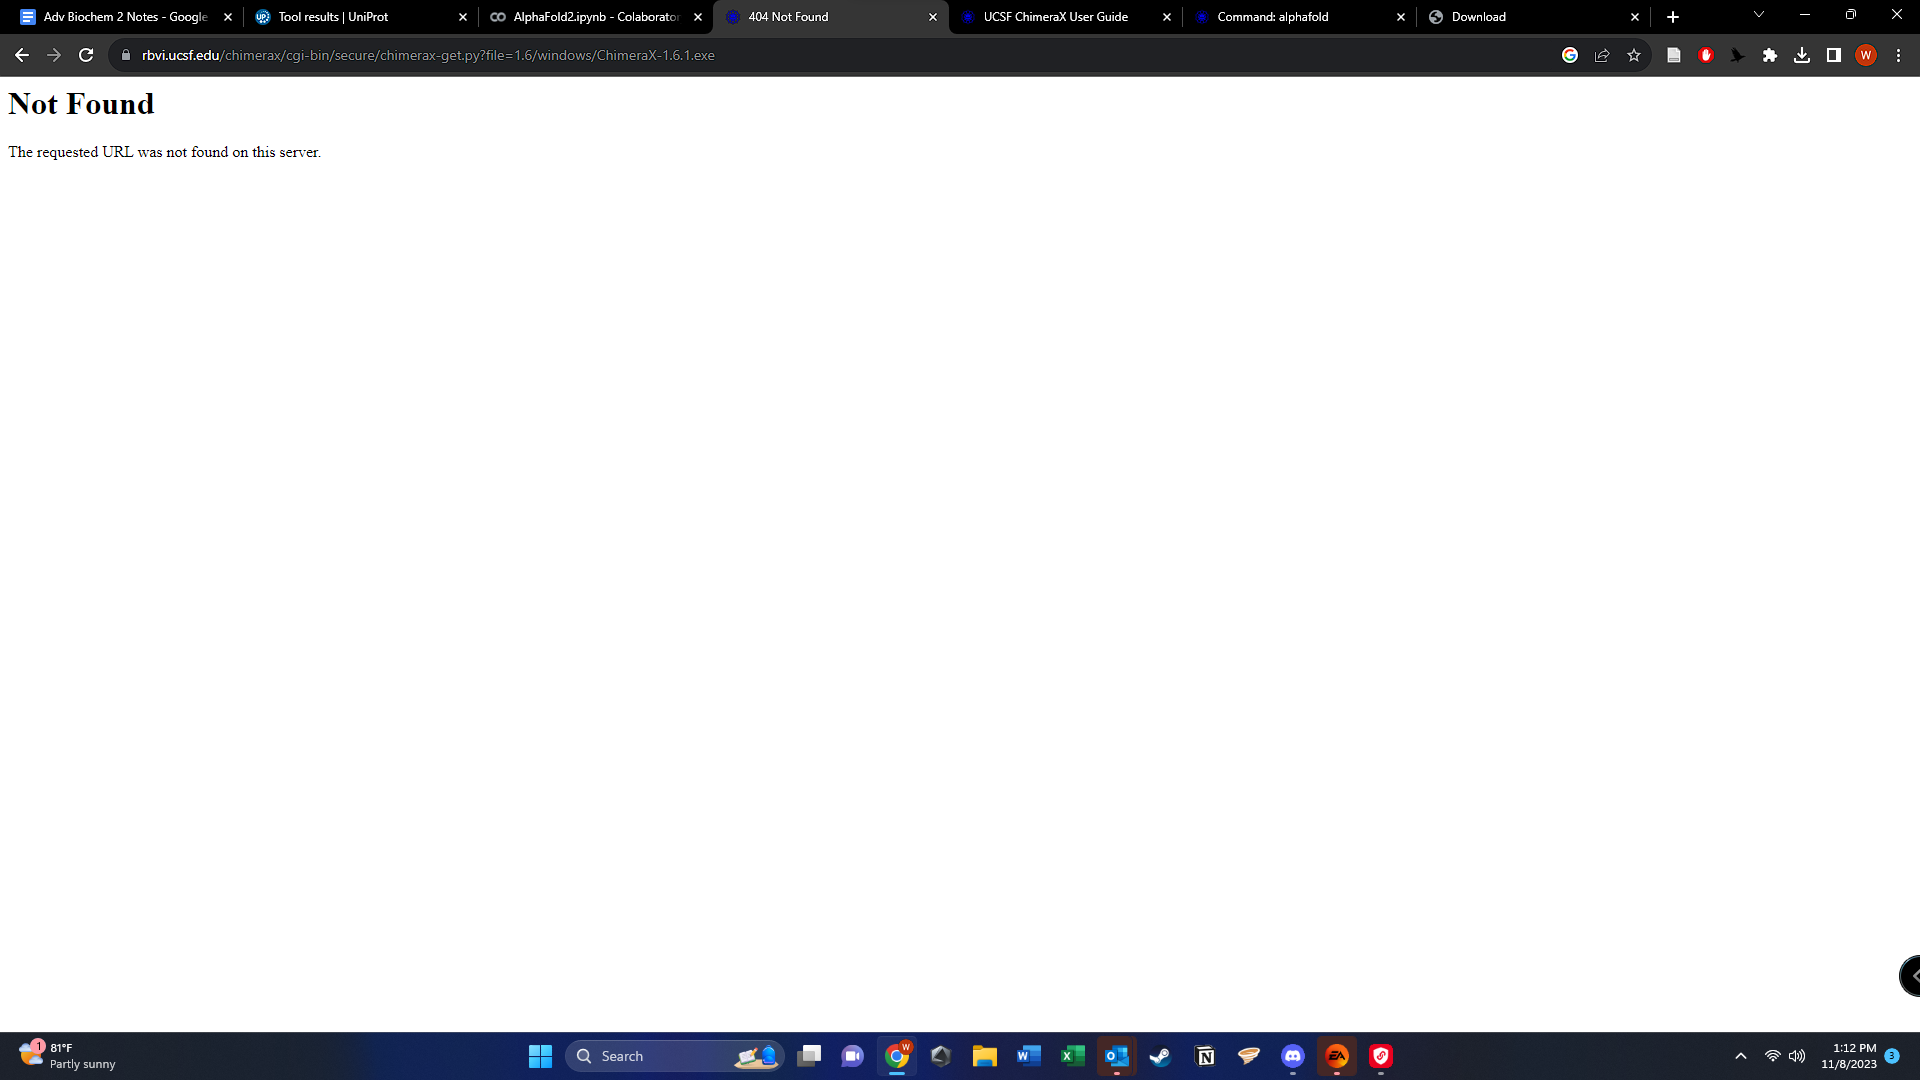Screen dimensions: 1920x1080
Task: Open Discord from the taskbar
Action: pos(1292,1056)
